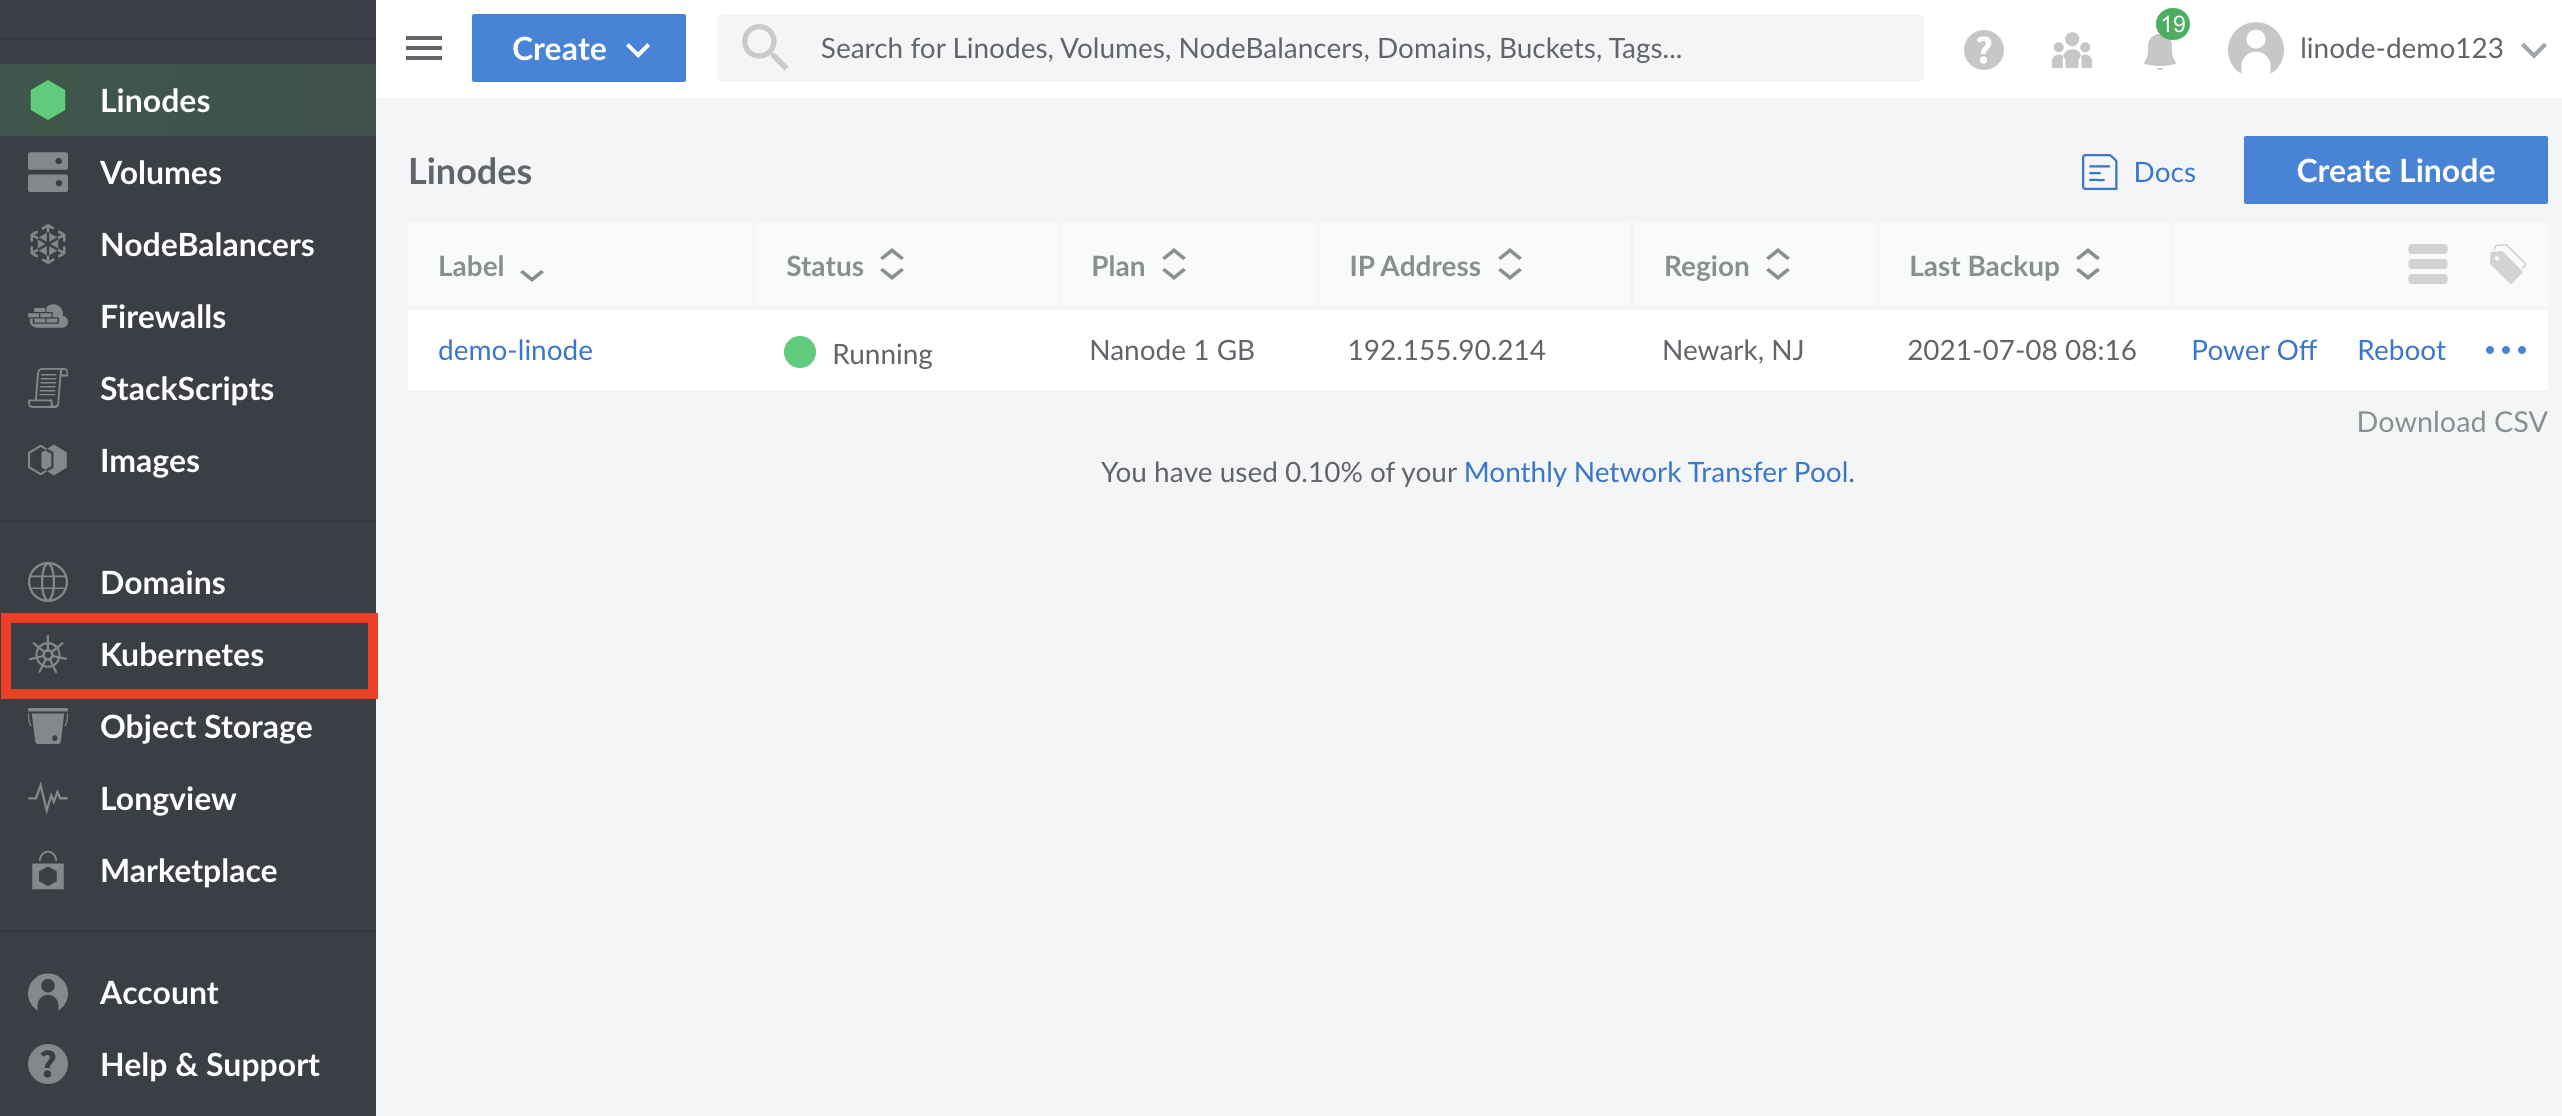The height and width of the screenshot is (1116, 2562).
Task: Click the Kubernetes sidebar icon
Action: click(49, 654)
